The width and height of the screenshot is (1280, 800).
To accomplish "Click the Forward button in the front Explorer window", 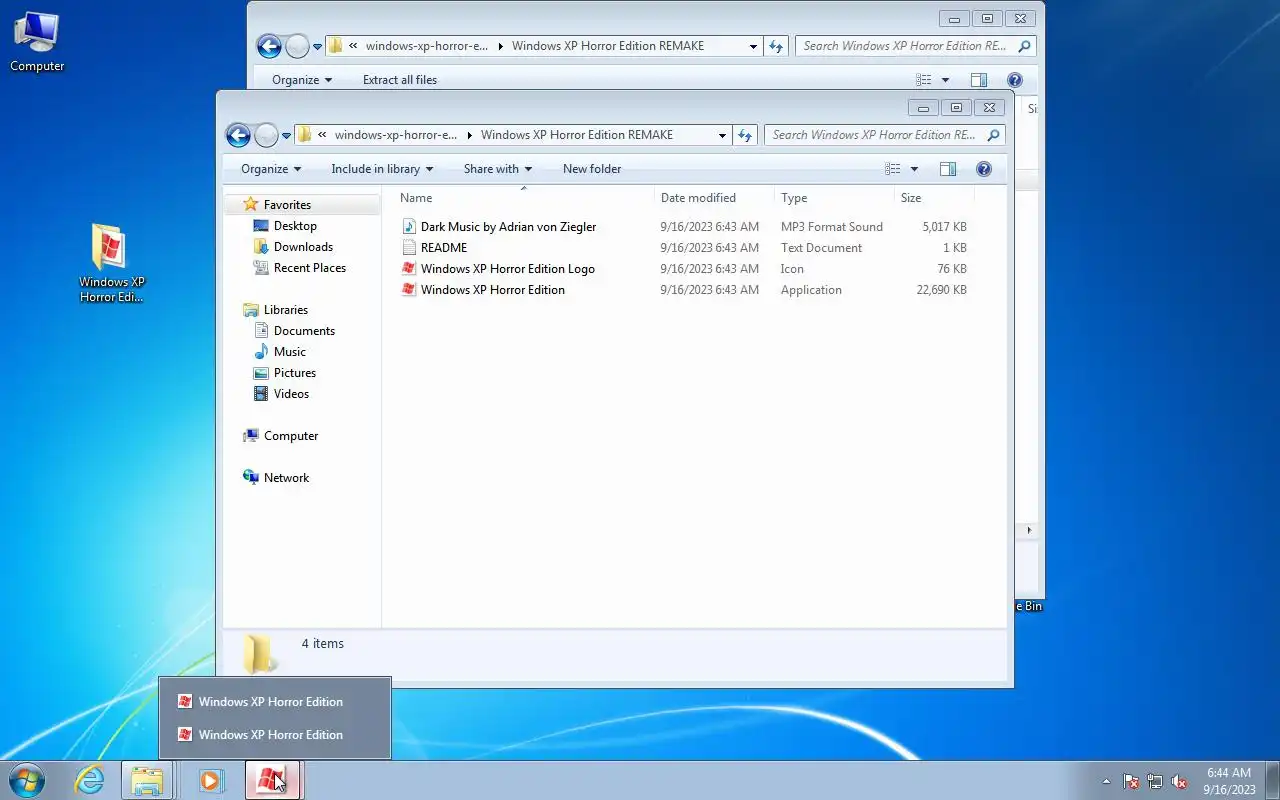I will click(x=266, y=135).
